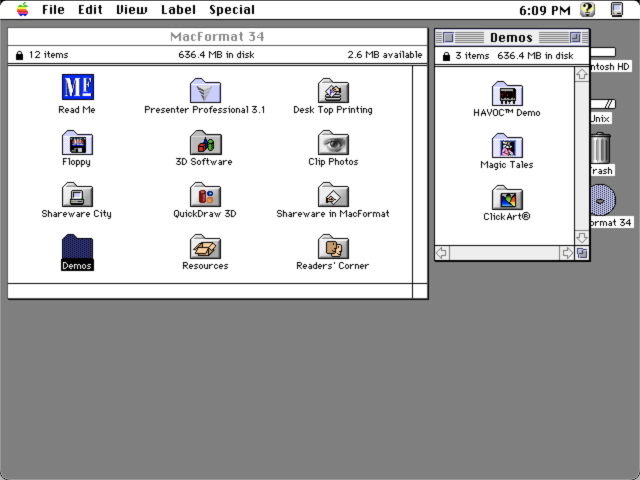Click the lock icon in MacFormat 34 window

click(19, 55)
